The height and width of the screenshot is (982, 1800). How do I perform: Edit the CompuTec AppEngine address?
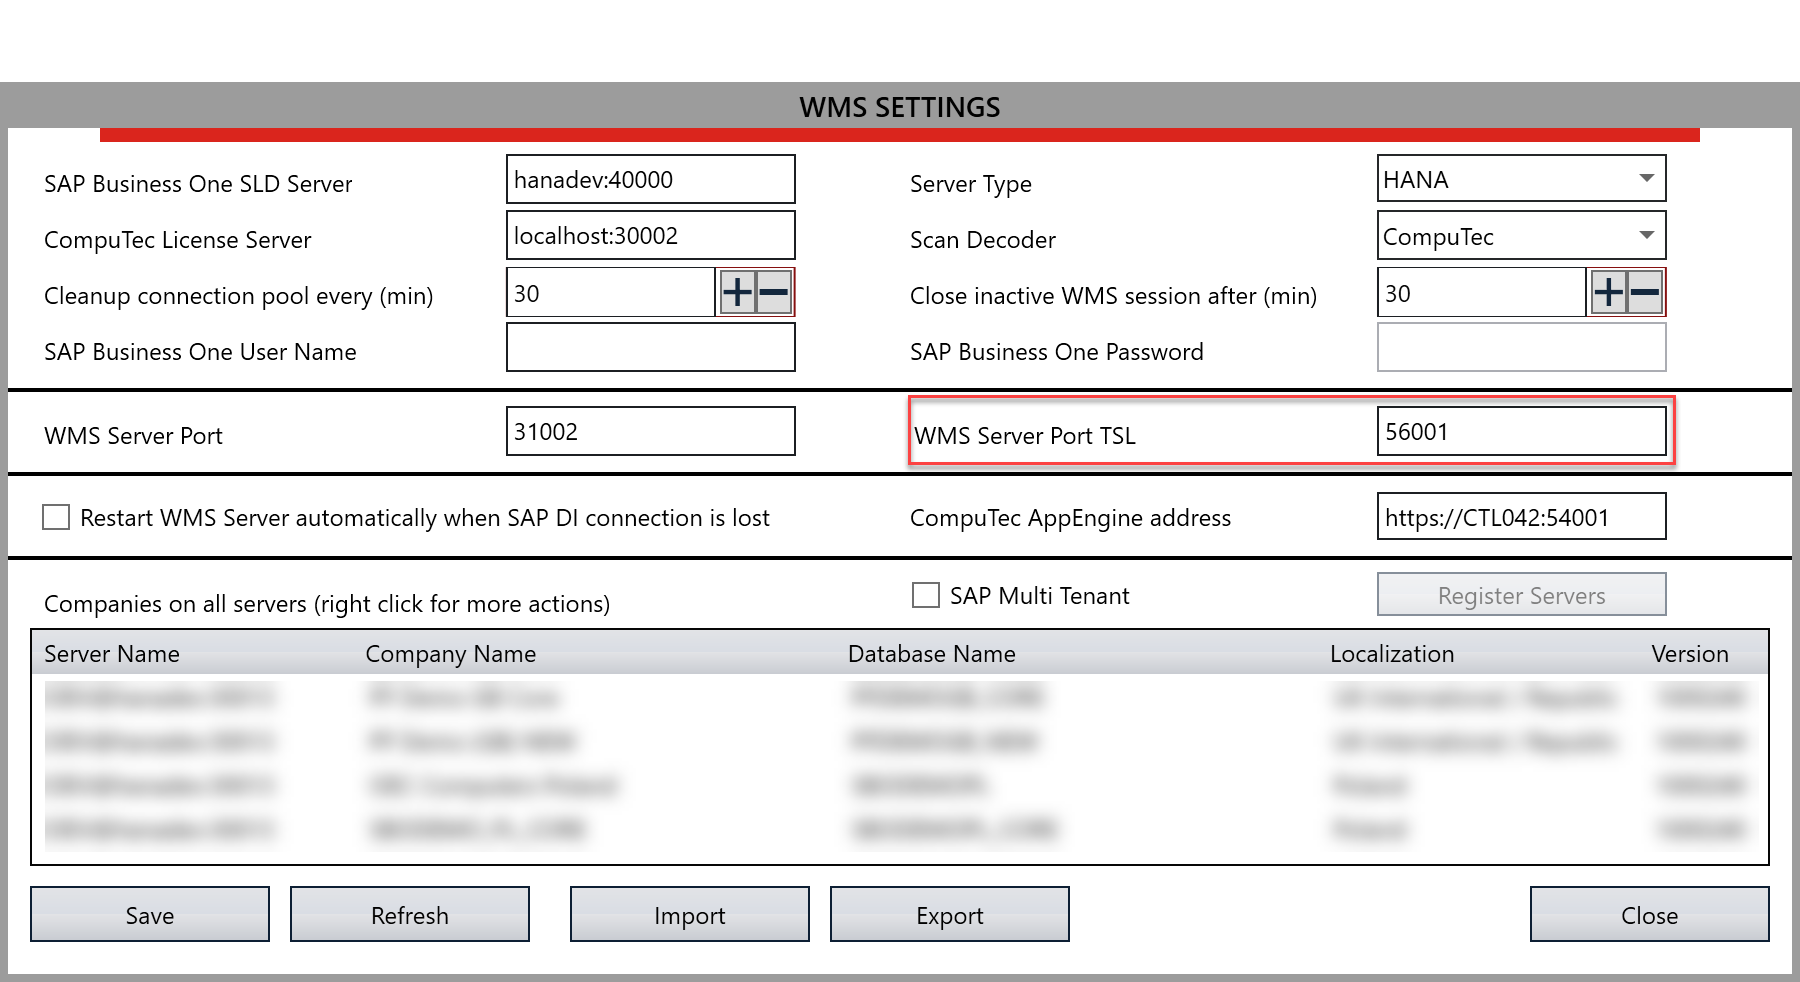coord(1521,516)
